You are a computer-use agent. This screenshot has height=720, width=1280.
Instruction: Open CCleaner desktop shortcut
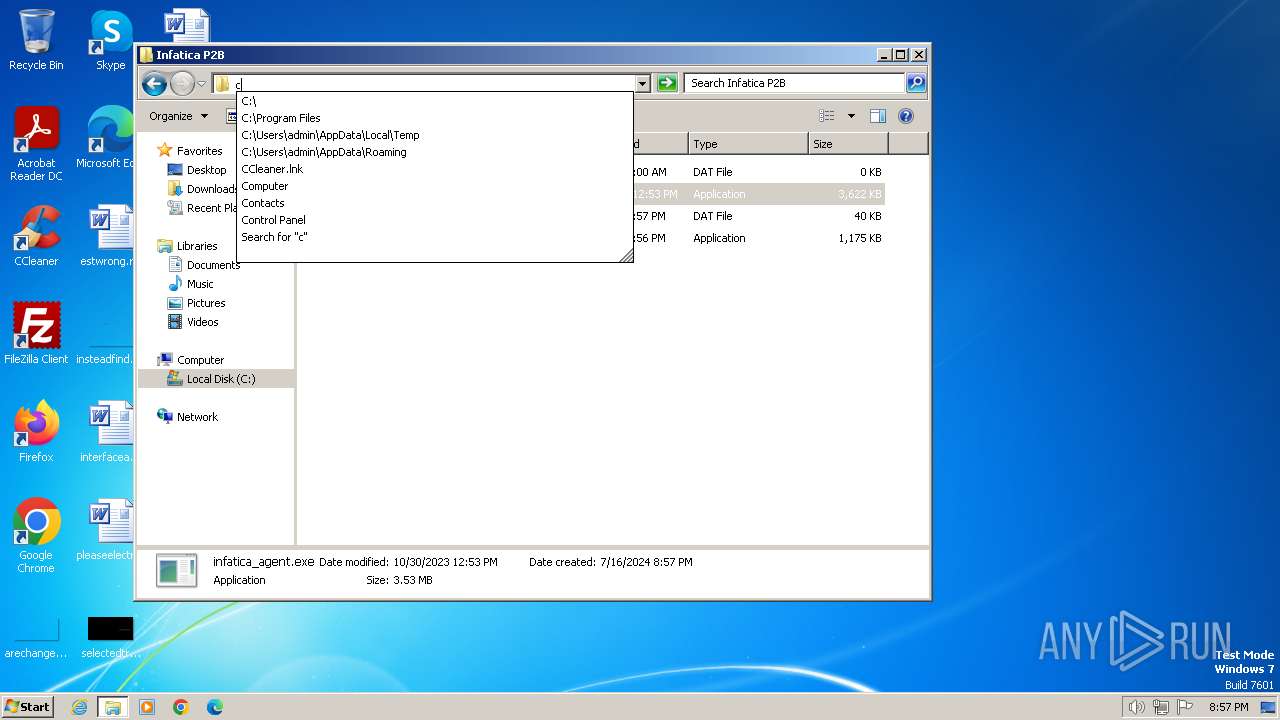pyautogui.click(x=36, y=236)
